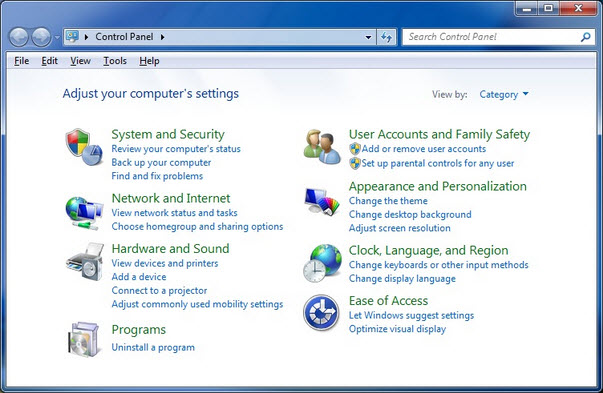
Task: Open the View menu
Action: click(x=80, y=61)
